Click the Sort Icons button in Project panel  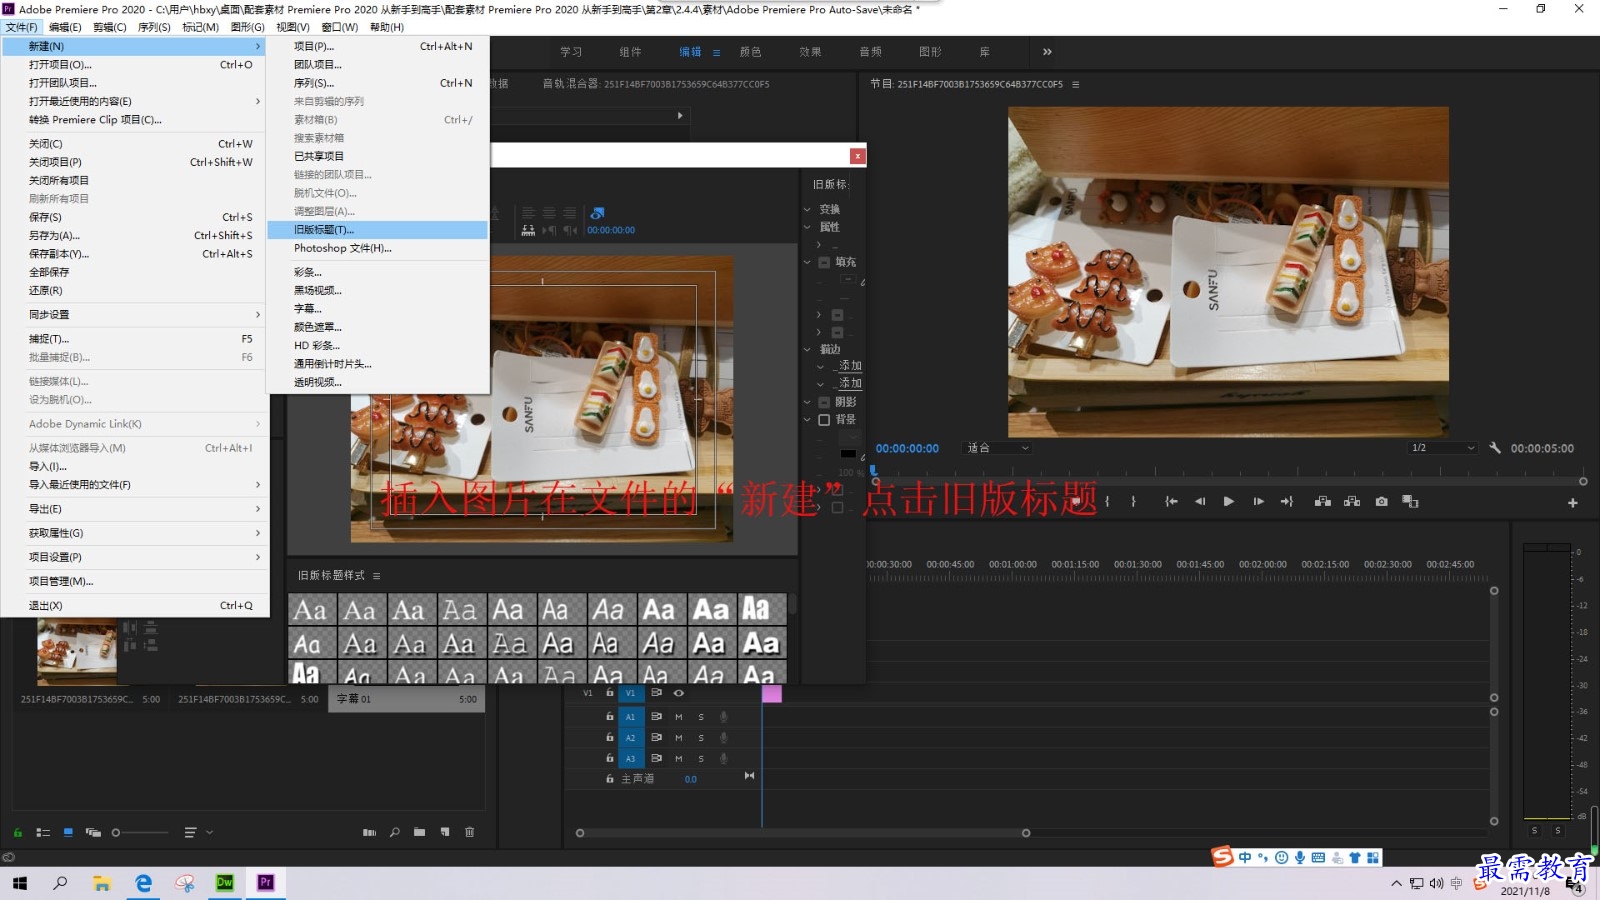(190, 832)
